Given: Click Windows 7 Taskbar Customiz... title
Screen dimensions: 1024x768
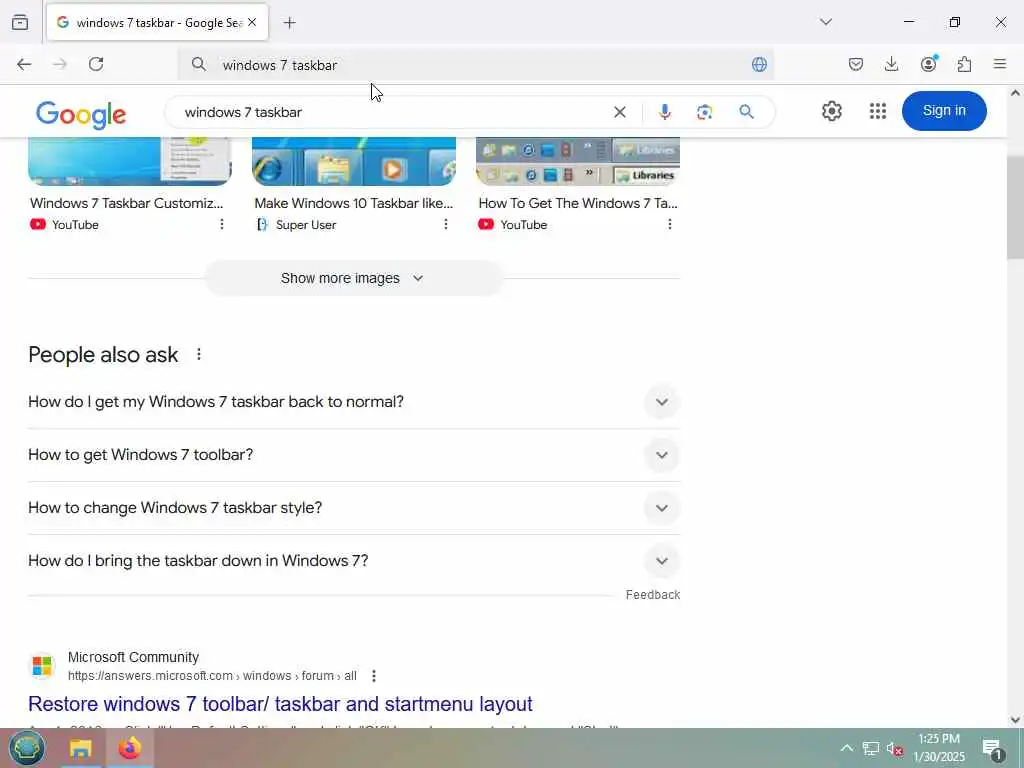Looking at the screenshot, I should coord(127,203).
